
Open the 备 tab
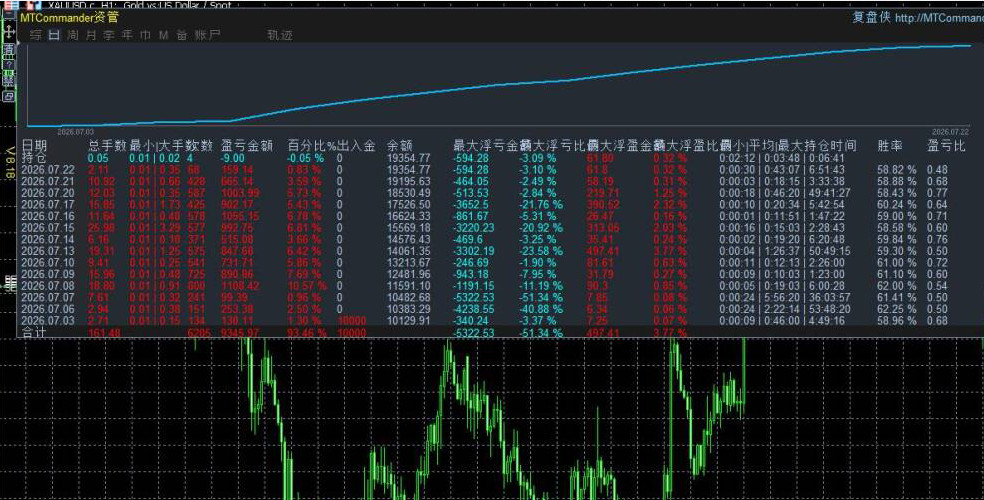pos(182,35)
